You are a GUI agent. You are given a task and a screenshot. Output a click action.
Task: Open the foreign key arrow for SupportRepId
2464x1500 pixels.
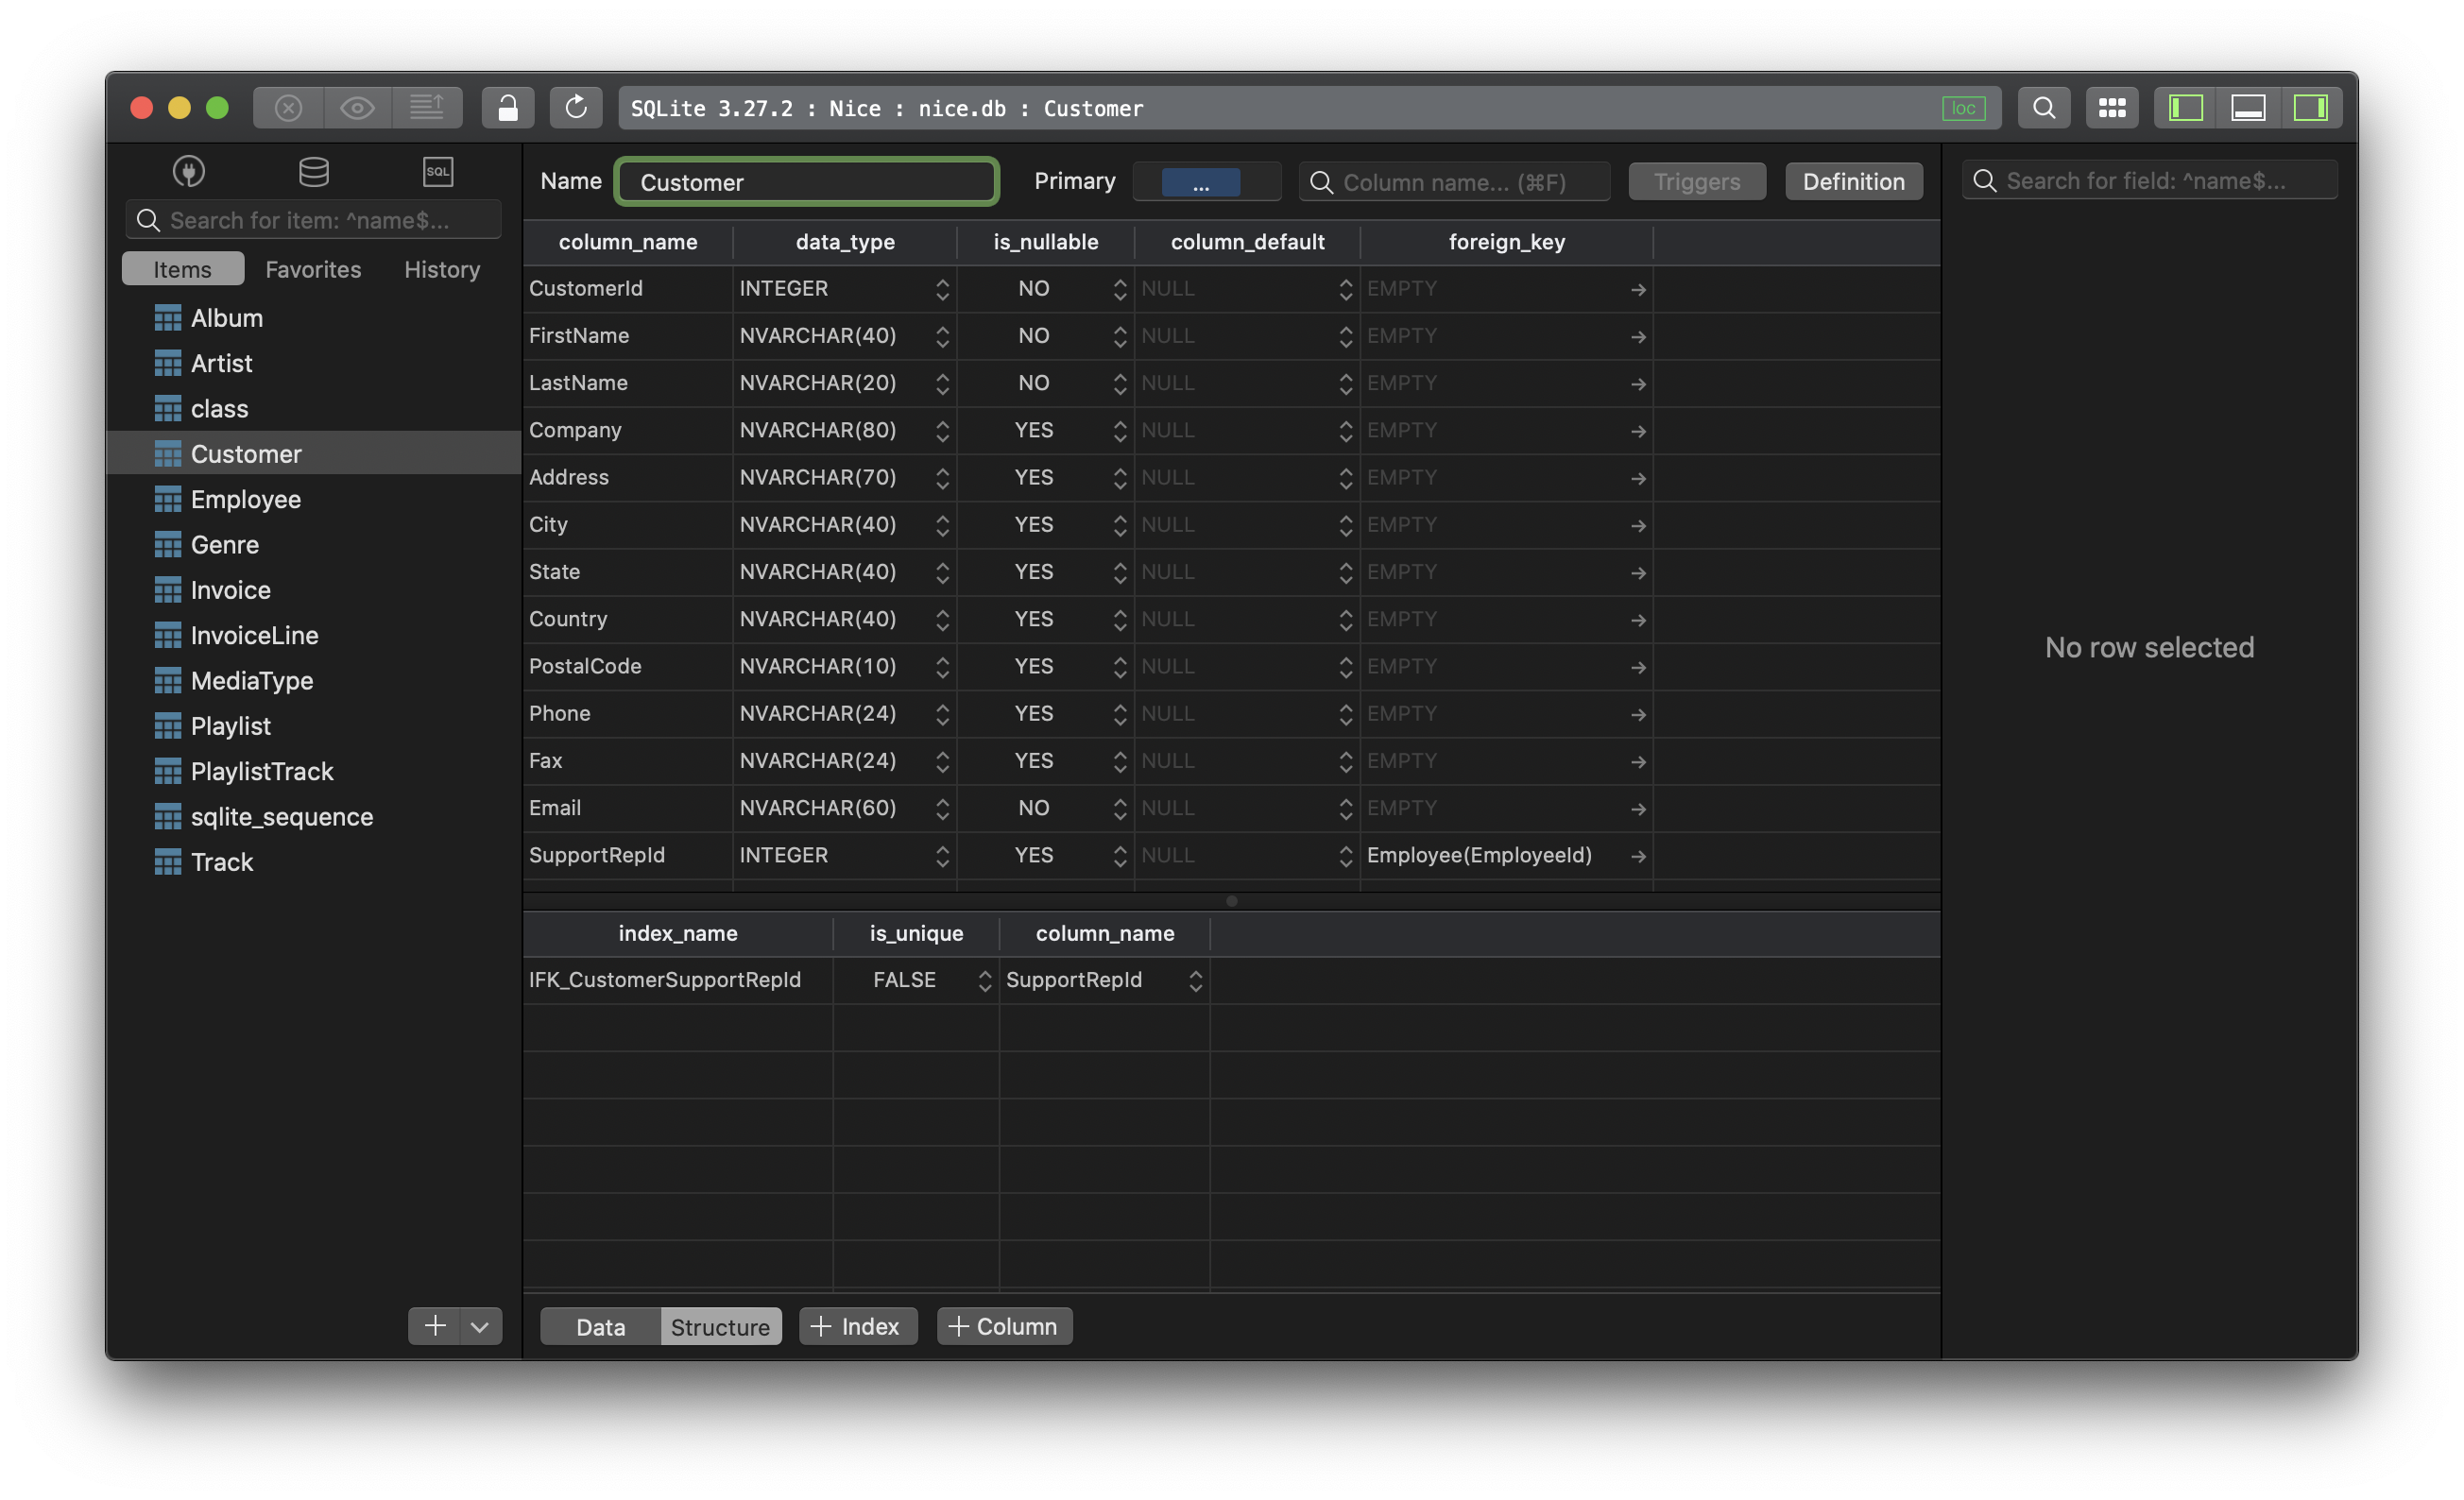click(1635, 854)
